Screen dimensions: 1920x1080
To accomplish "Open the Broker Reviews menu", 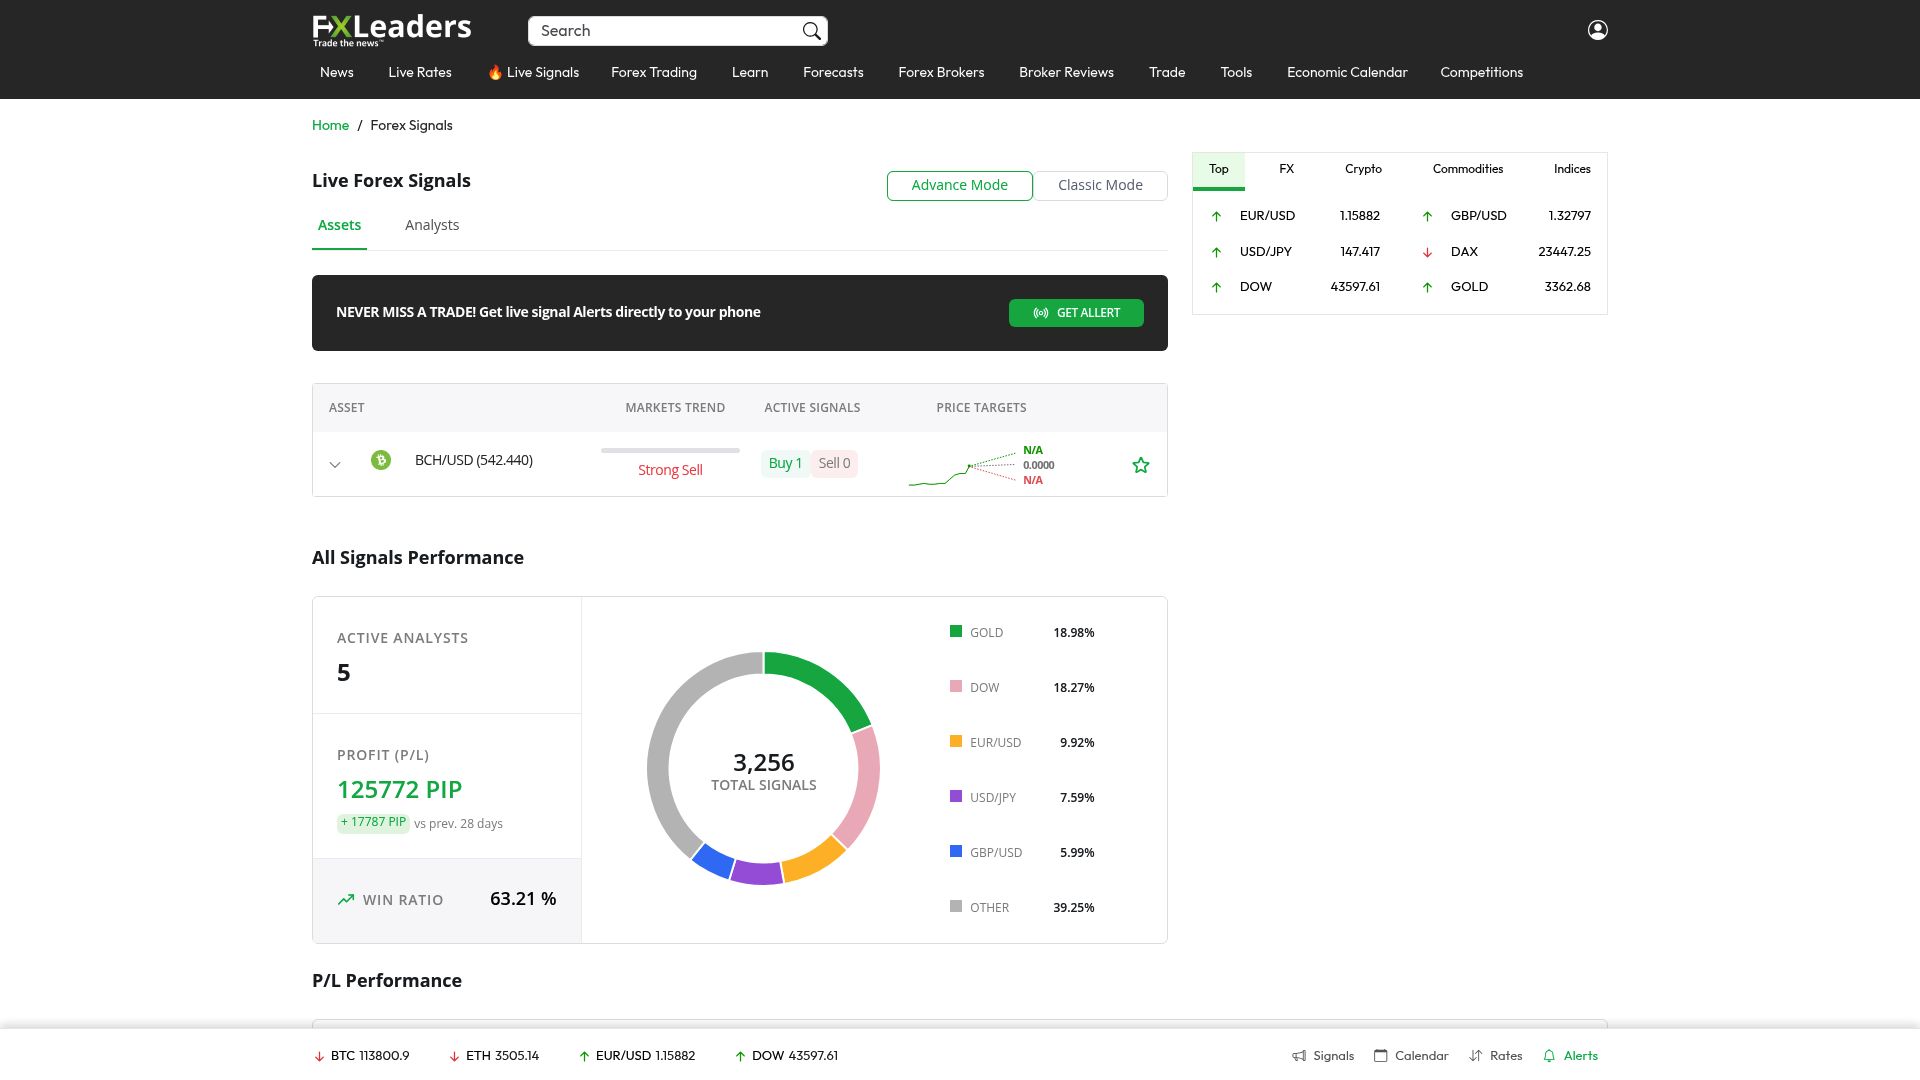I will click(1066, 73).
